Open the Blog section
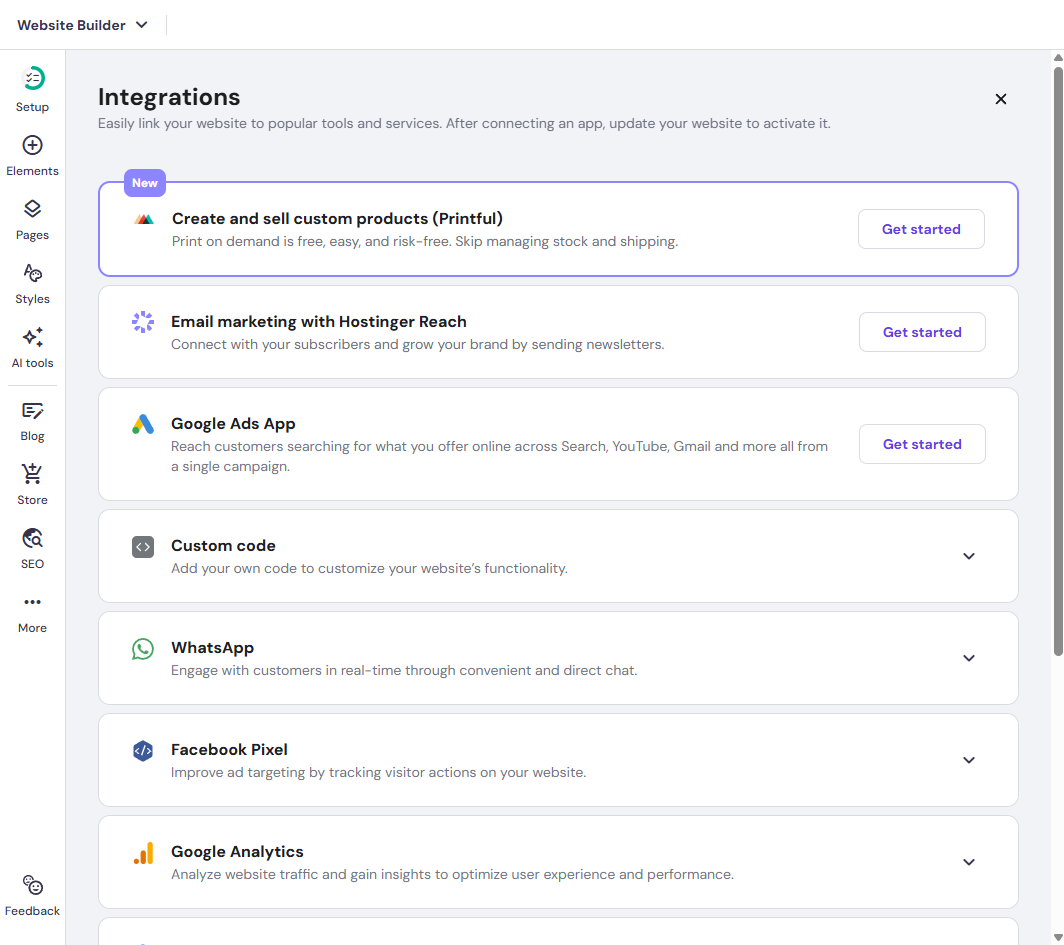The height and width of the screenshot is (945, 1064). pos(33,411)
